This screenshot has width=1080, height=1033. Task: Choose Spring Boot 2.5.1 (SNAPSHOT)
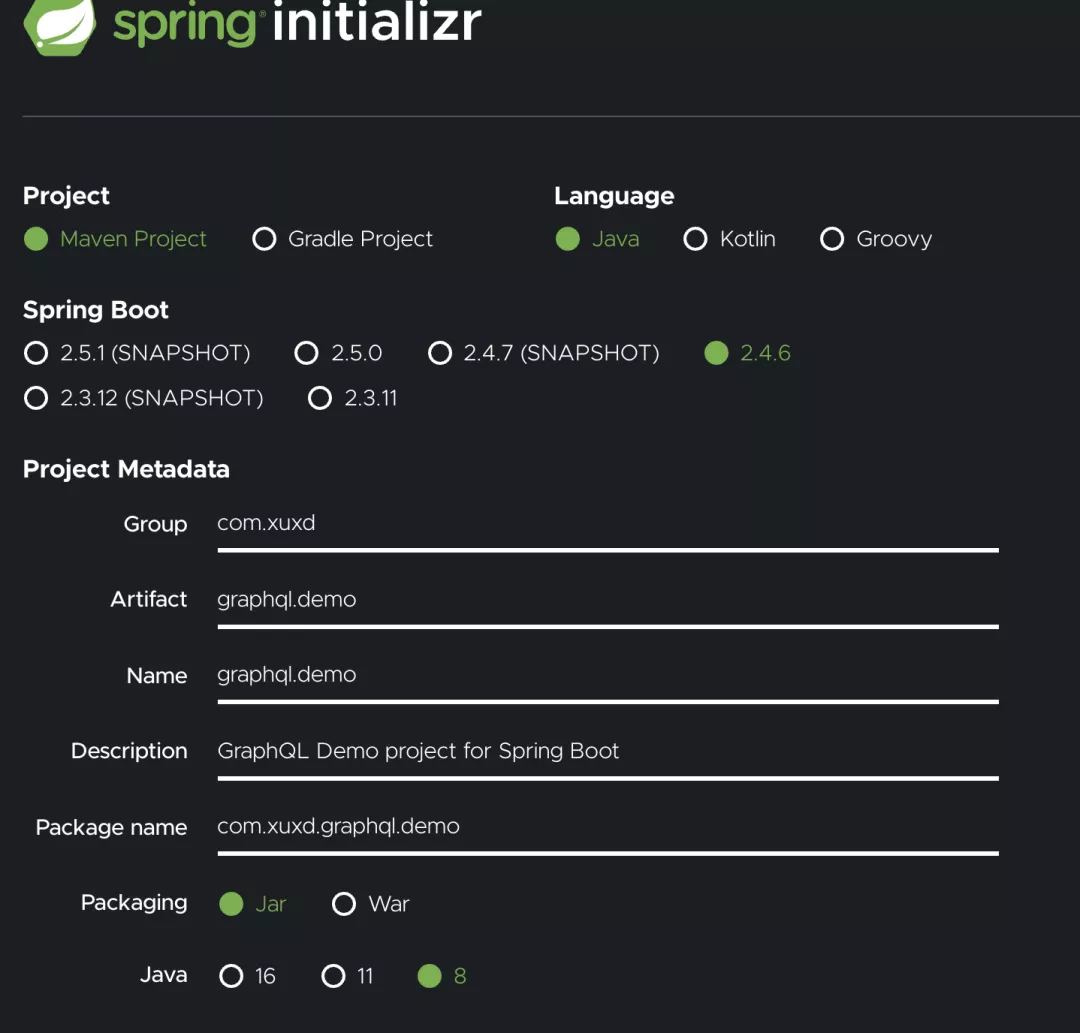pos(36,353)
